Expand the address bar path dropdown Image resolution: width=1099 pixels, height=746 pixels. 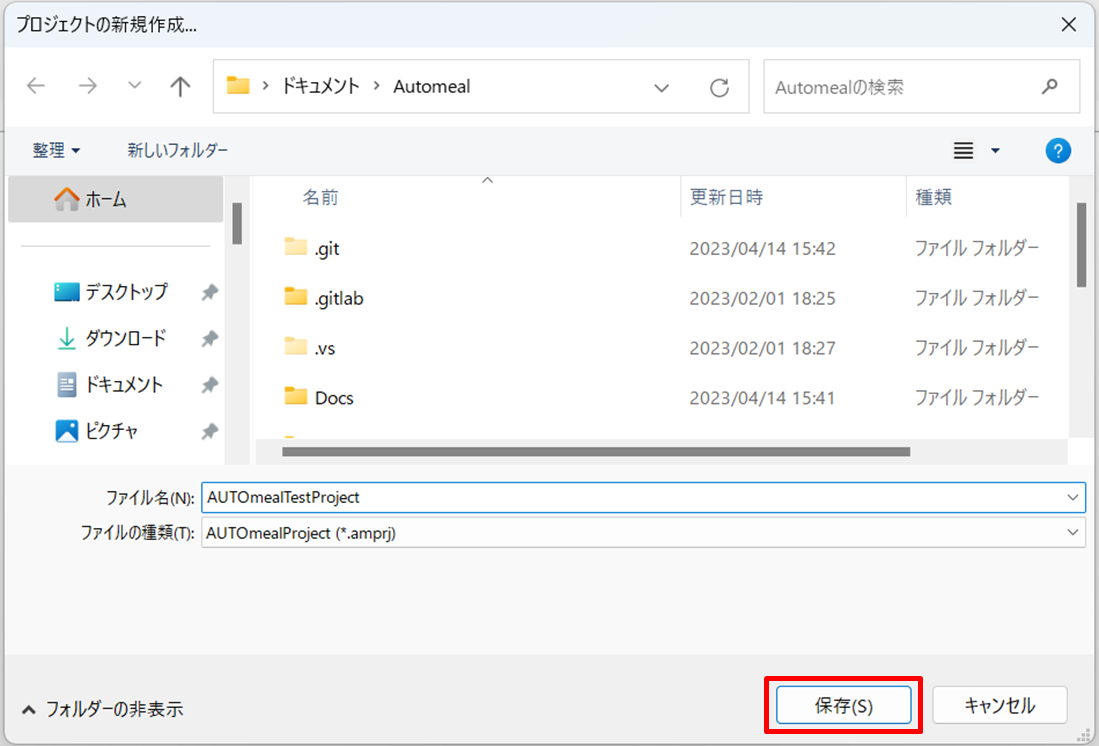pos(661,88)
